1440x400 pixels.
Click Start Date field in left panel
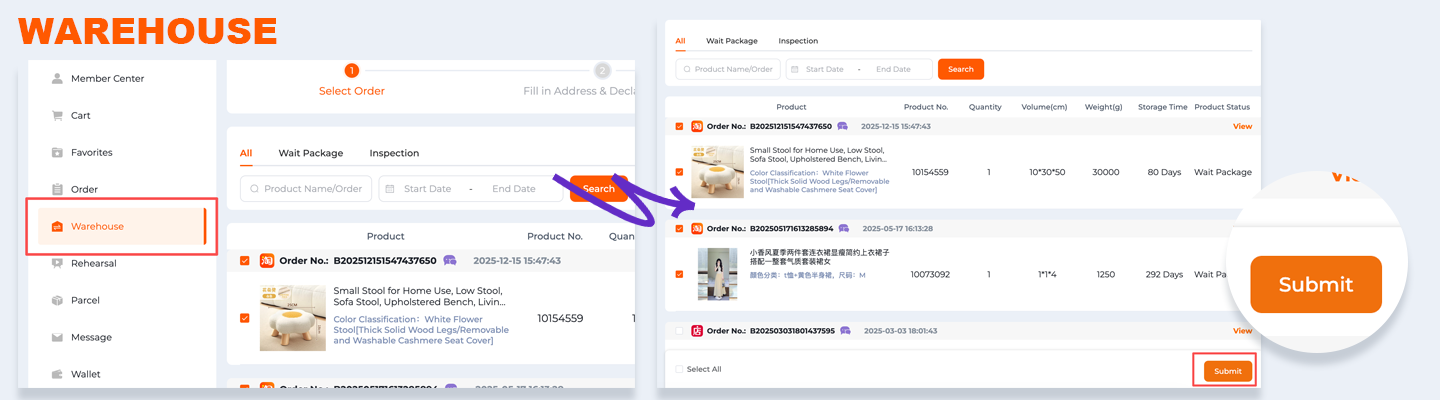[x=427, y=189]
